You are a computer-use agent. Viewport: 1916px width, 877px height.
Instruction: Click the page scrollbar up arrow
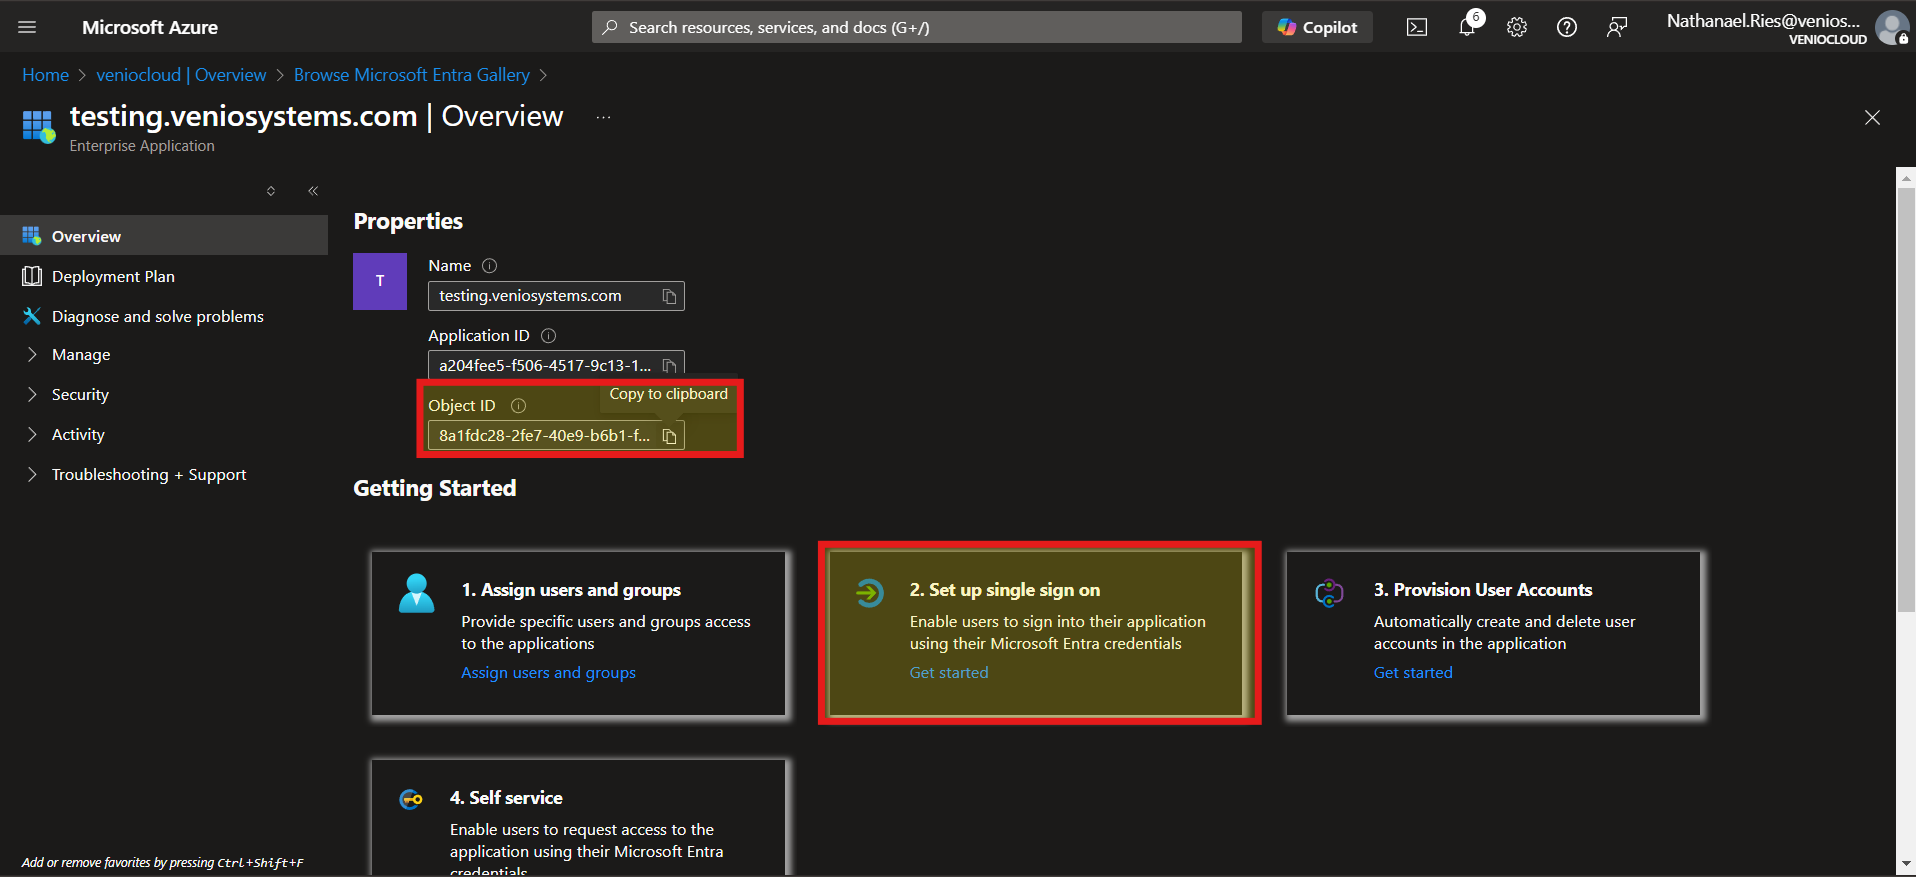(1906, 179)
